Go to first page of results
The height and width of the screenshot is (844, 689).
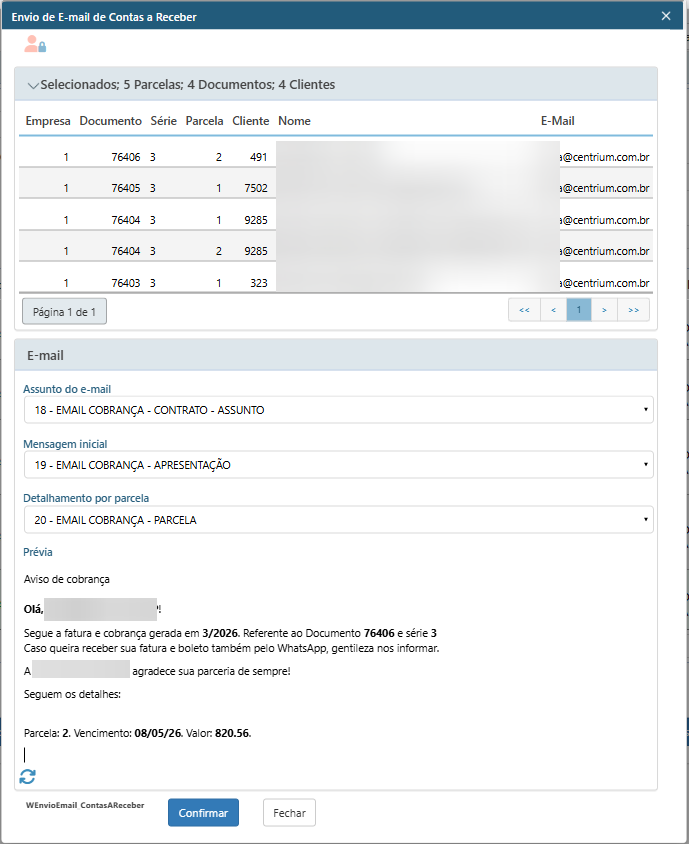click(x=524, y=311)
